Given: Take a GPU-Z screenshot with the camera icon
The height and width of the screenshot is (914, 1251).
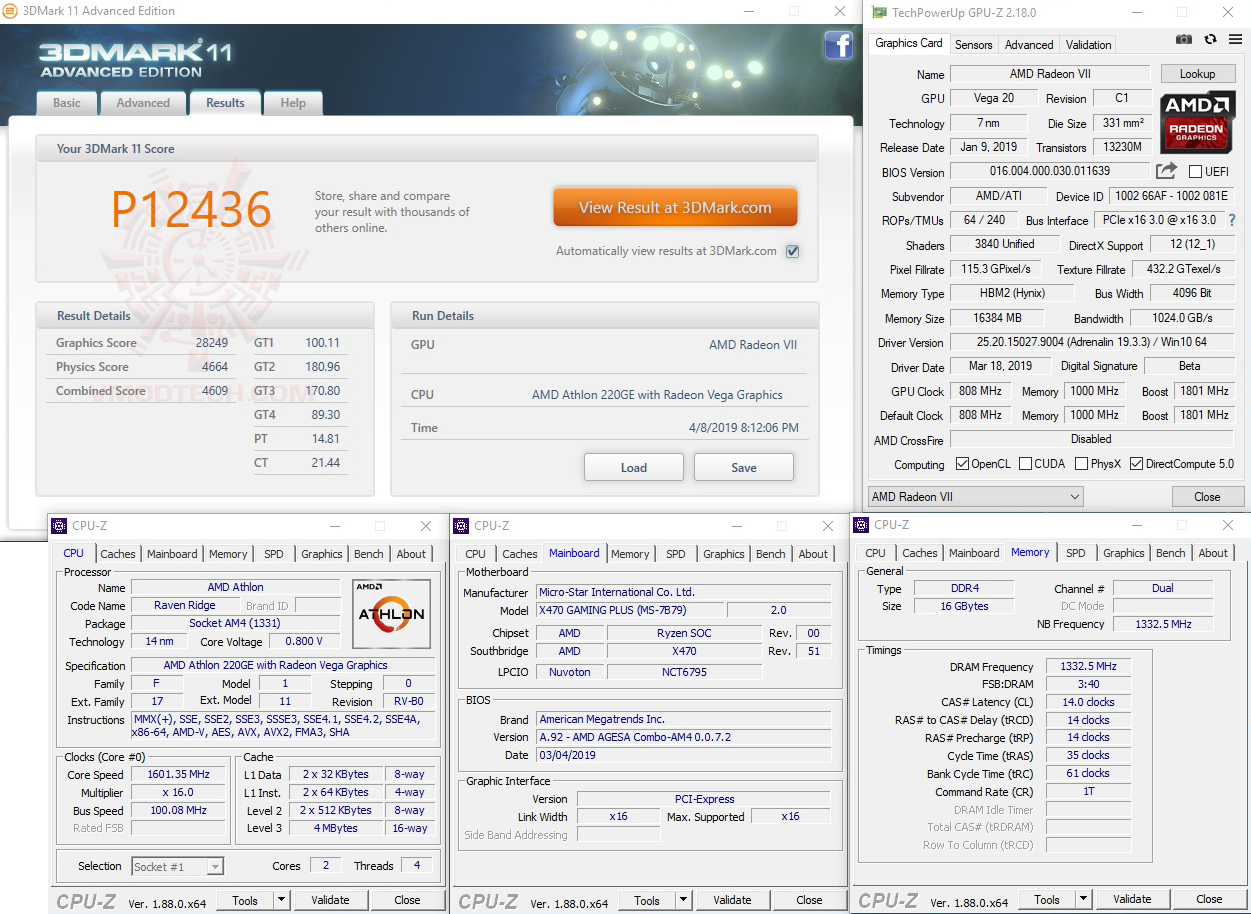Looking at the screenshot, I should pos(1184,40).
